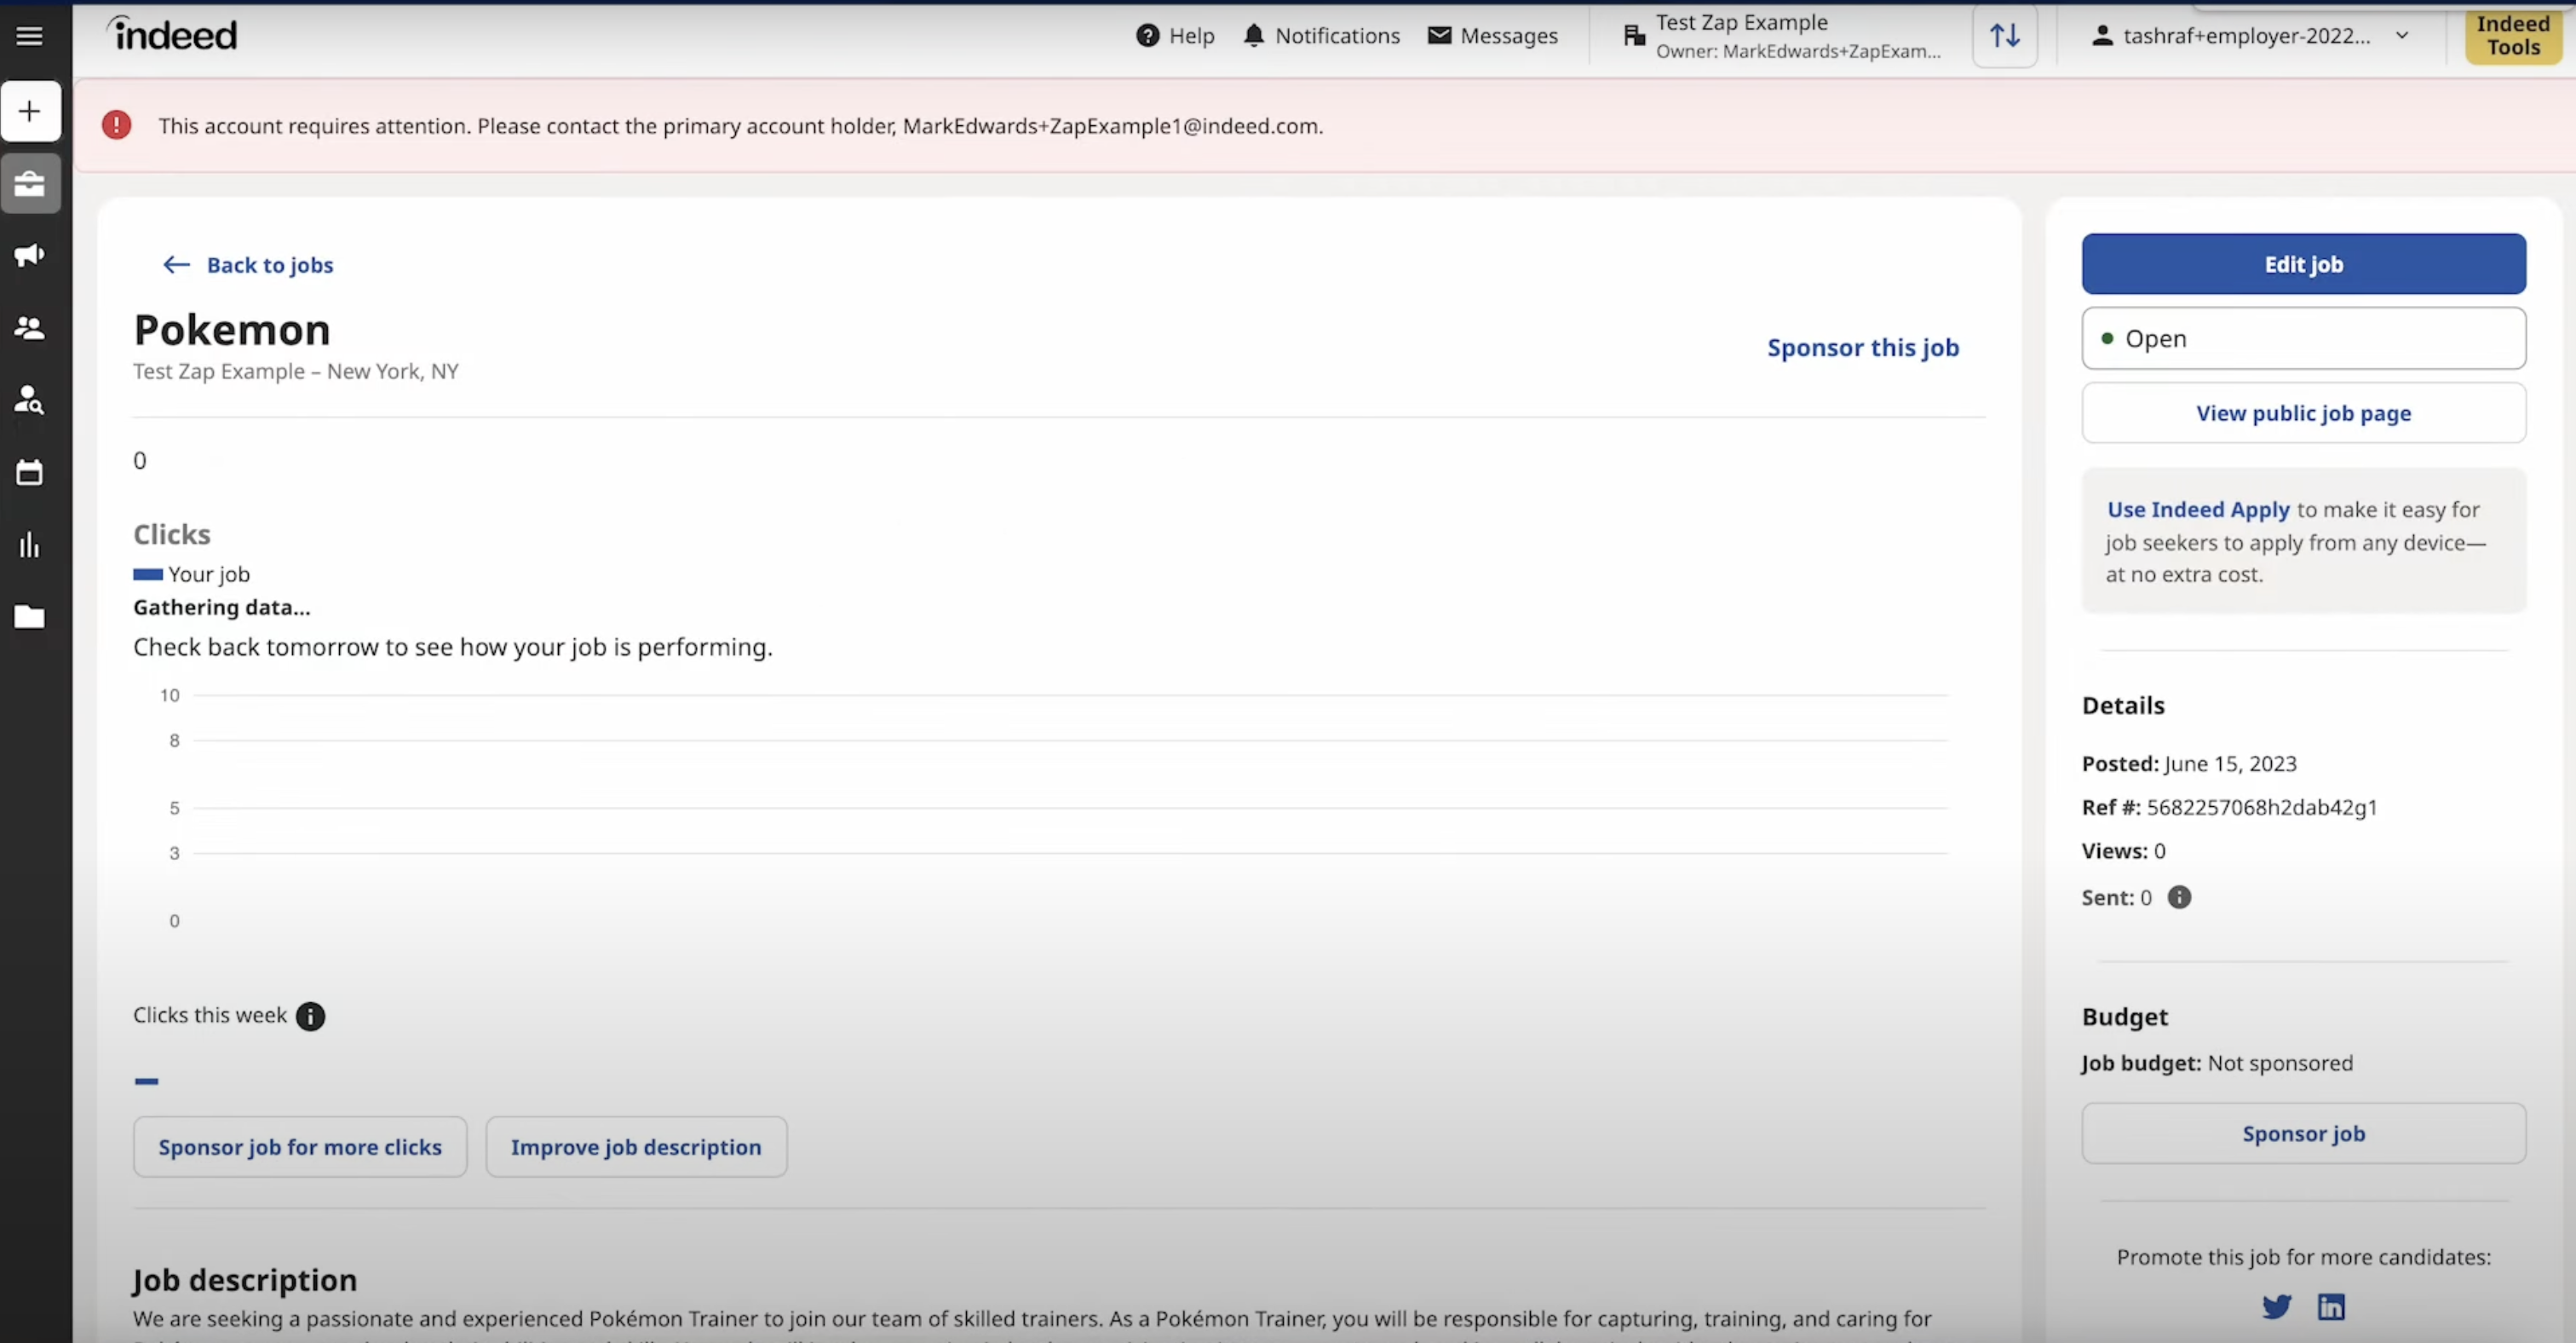The height and width of the screenshot is (1343, 2576).
Task: Open the Jobs briefcase icon in sidebar
Action: 30,183
